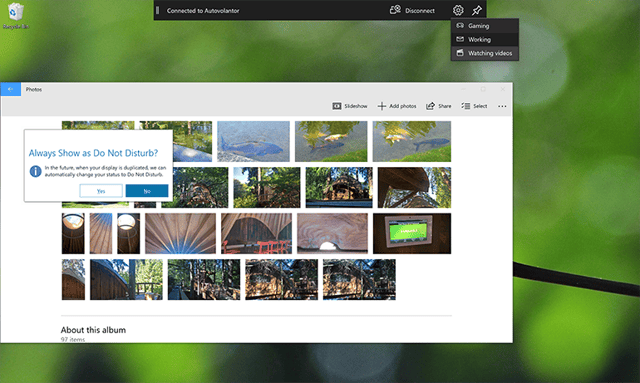Screen dimensions: 640x383
Task: Choose the Gaming mode option
Action: tap(484, 26)
